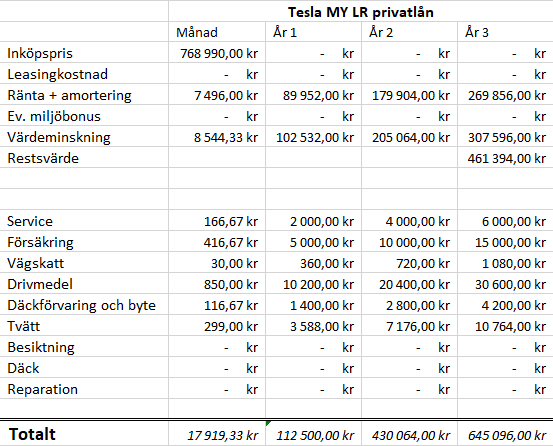Screen dimensions: 553x446
Task: Select the 'Försäkring' row label
Action: pos(84,242)
